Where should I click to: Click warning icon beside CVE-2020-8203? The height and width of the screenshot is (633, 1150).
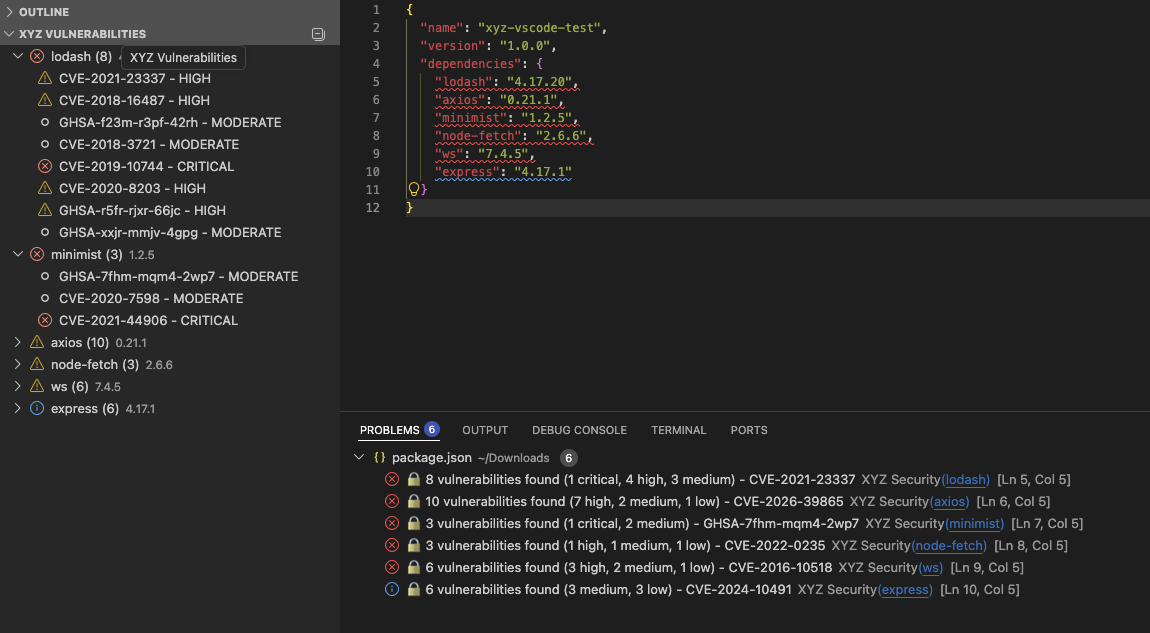(45, 189)
